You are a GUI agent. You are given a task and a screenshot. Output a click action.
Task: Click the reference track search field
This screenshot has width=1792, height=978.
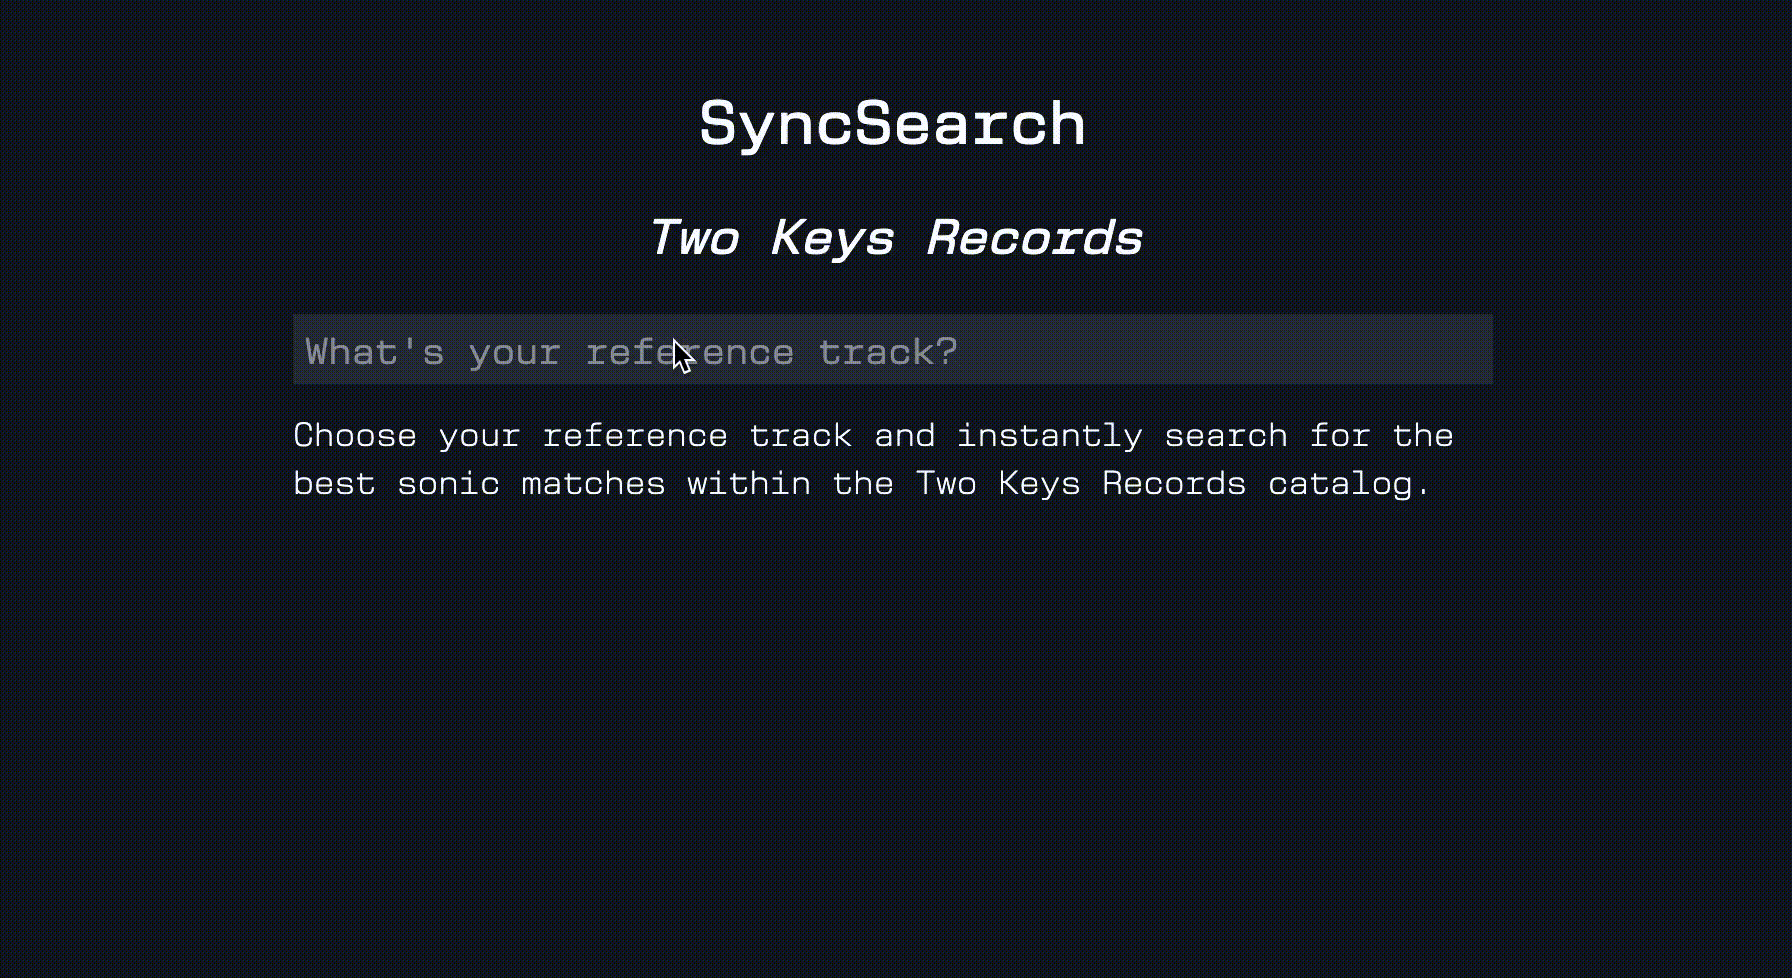(x=892, y=349)
